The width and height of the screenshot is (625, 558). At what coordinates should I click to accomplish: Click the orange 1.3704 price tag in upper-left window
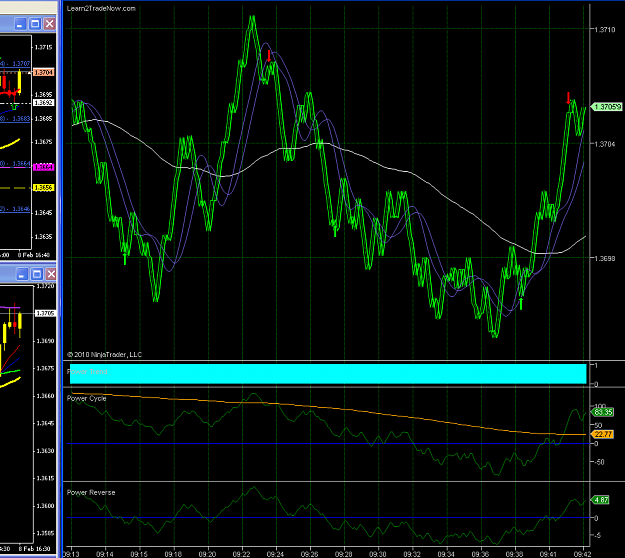pyautogui.click(x=43, y=72)
